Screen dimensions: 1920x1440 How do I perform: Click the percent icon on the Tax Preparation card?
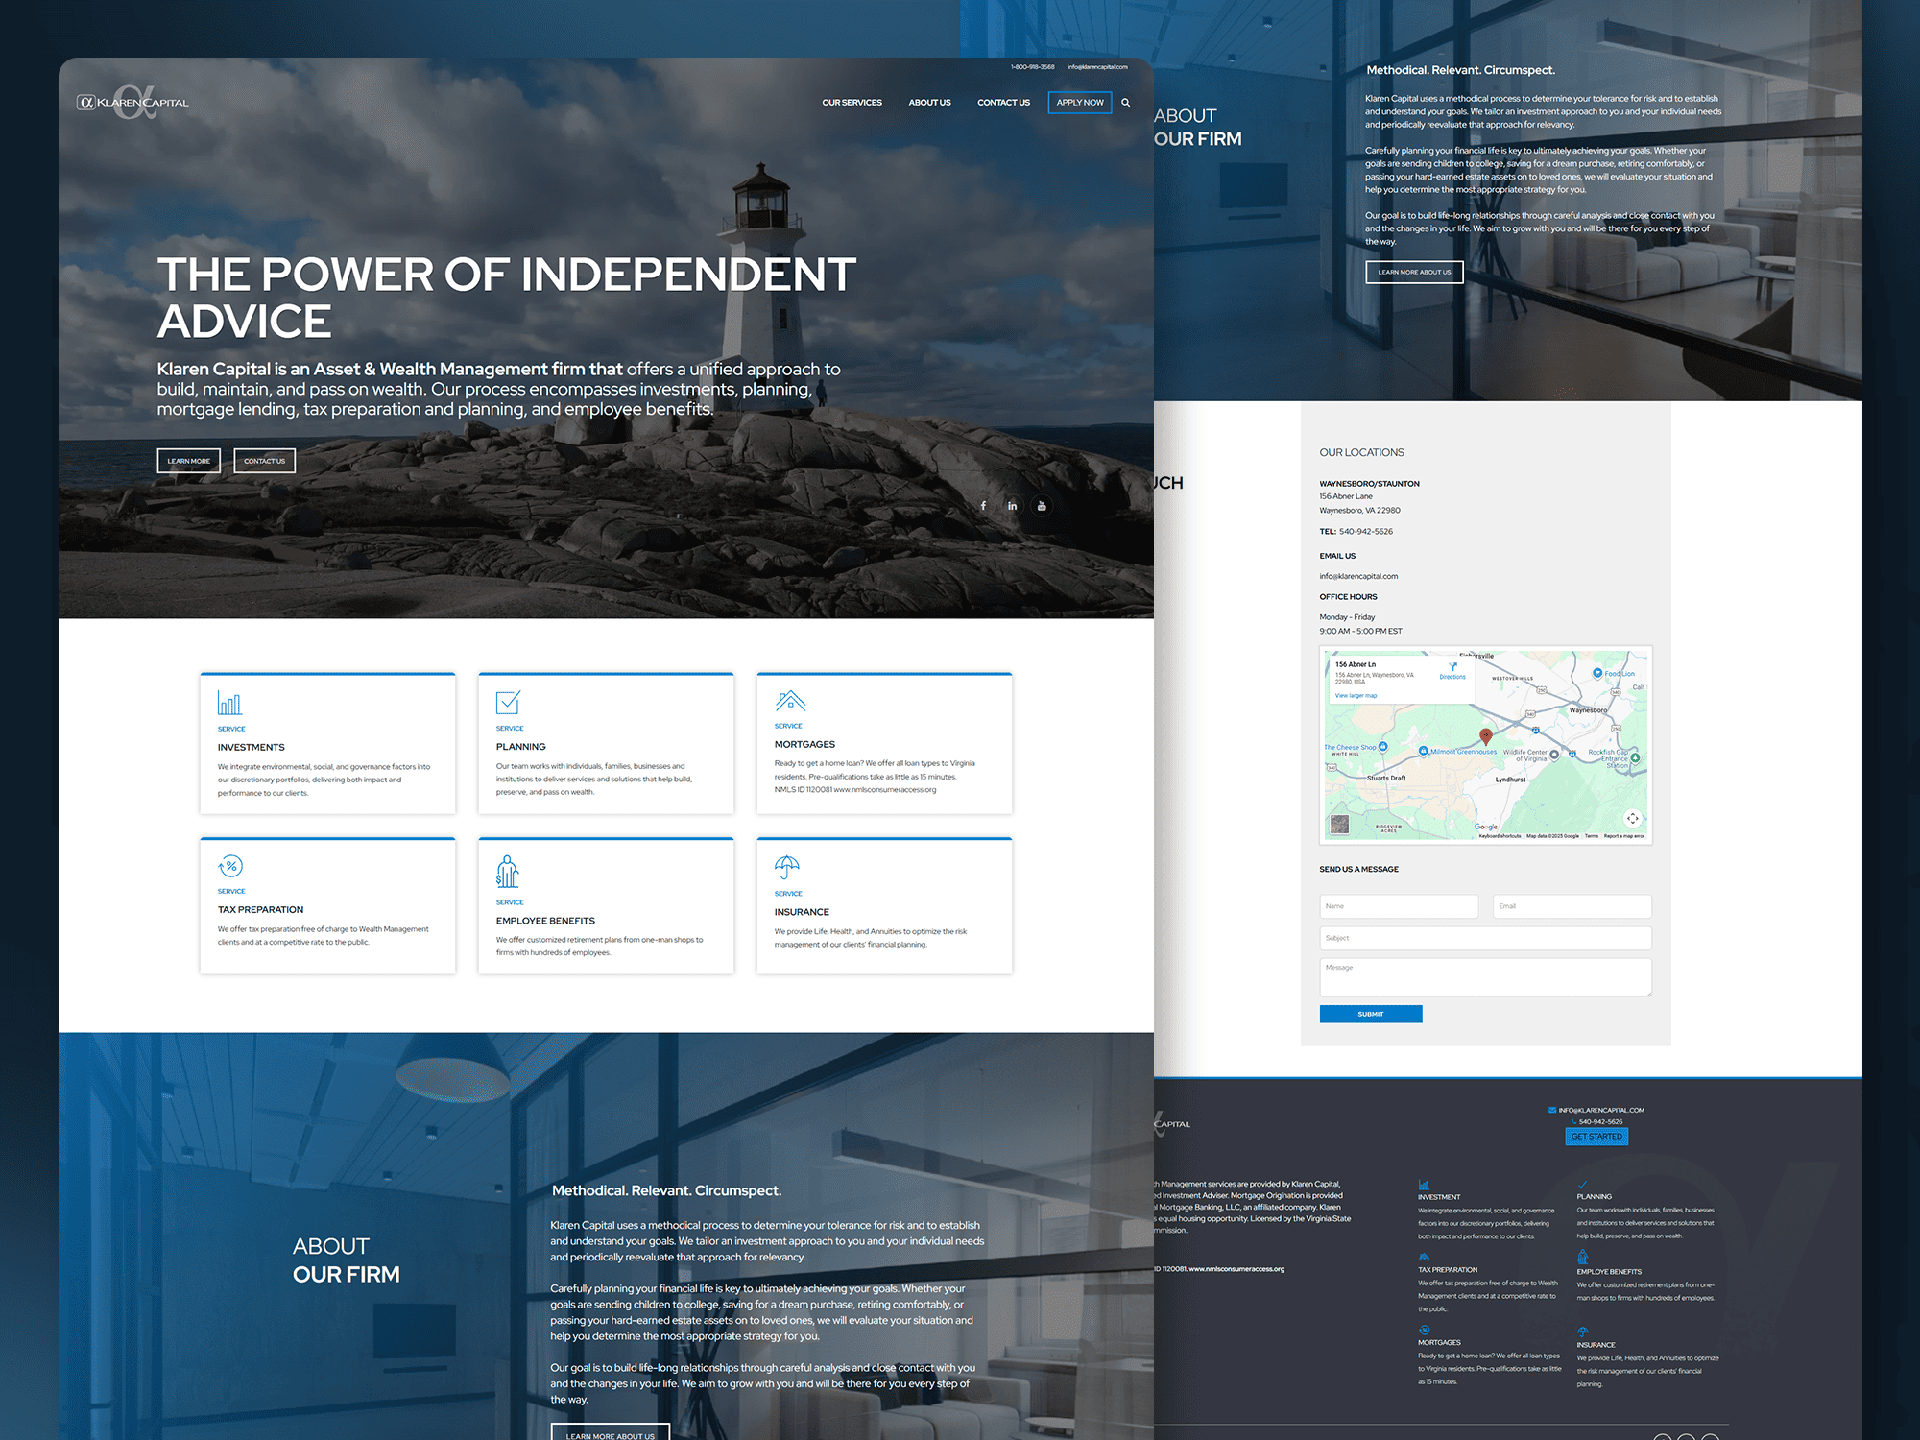[x=231, y=866]
